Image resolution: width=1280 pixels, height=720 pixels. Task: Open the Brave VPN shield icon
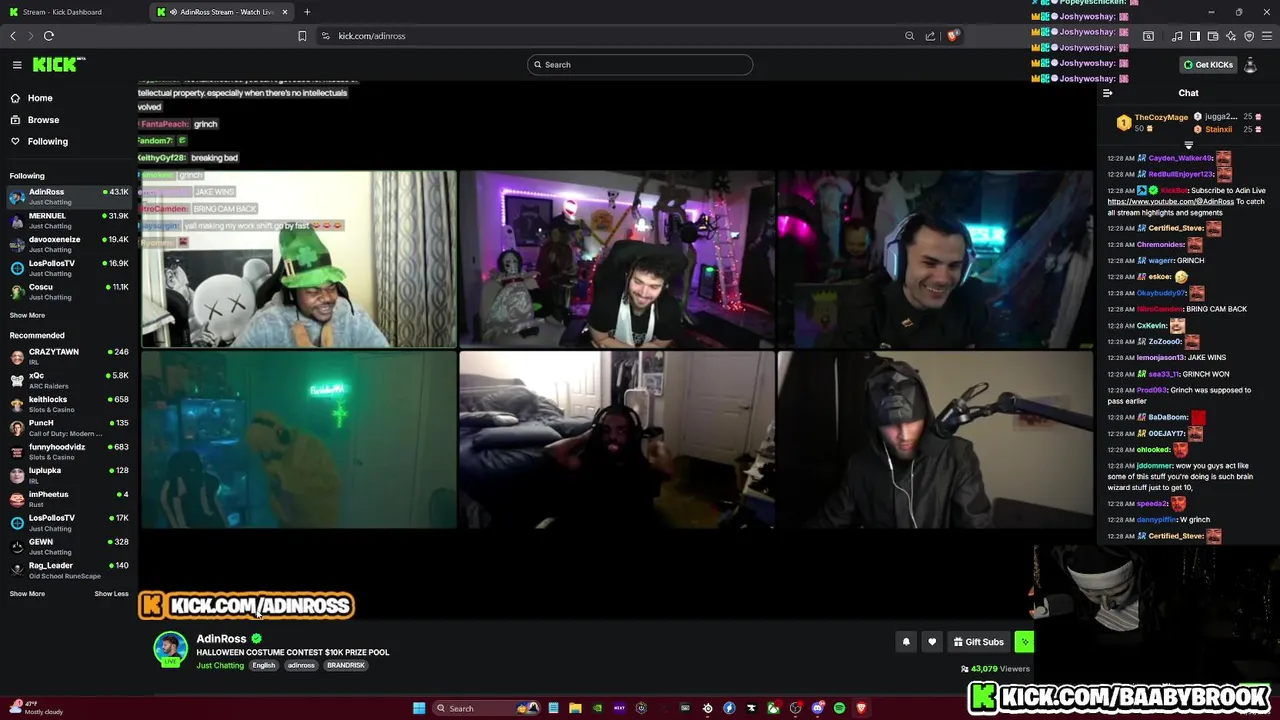click(1249, 36)
